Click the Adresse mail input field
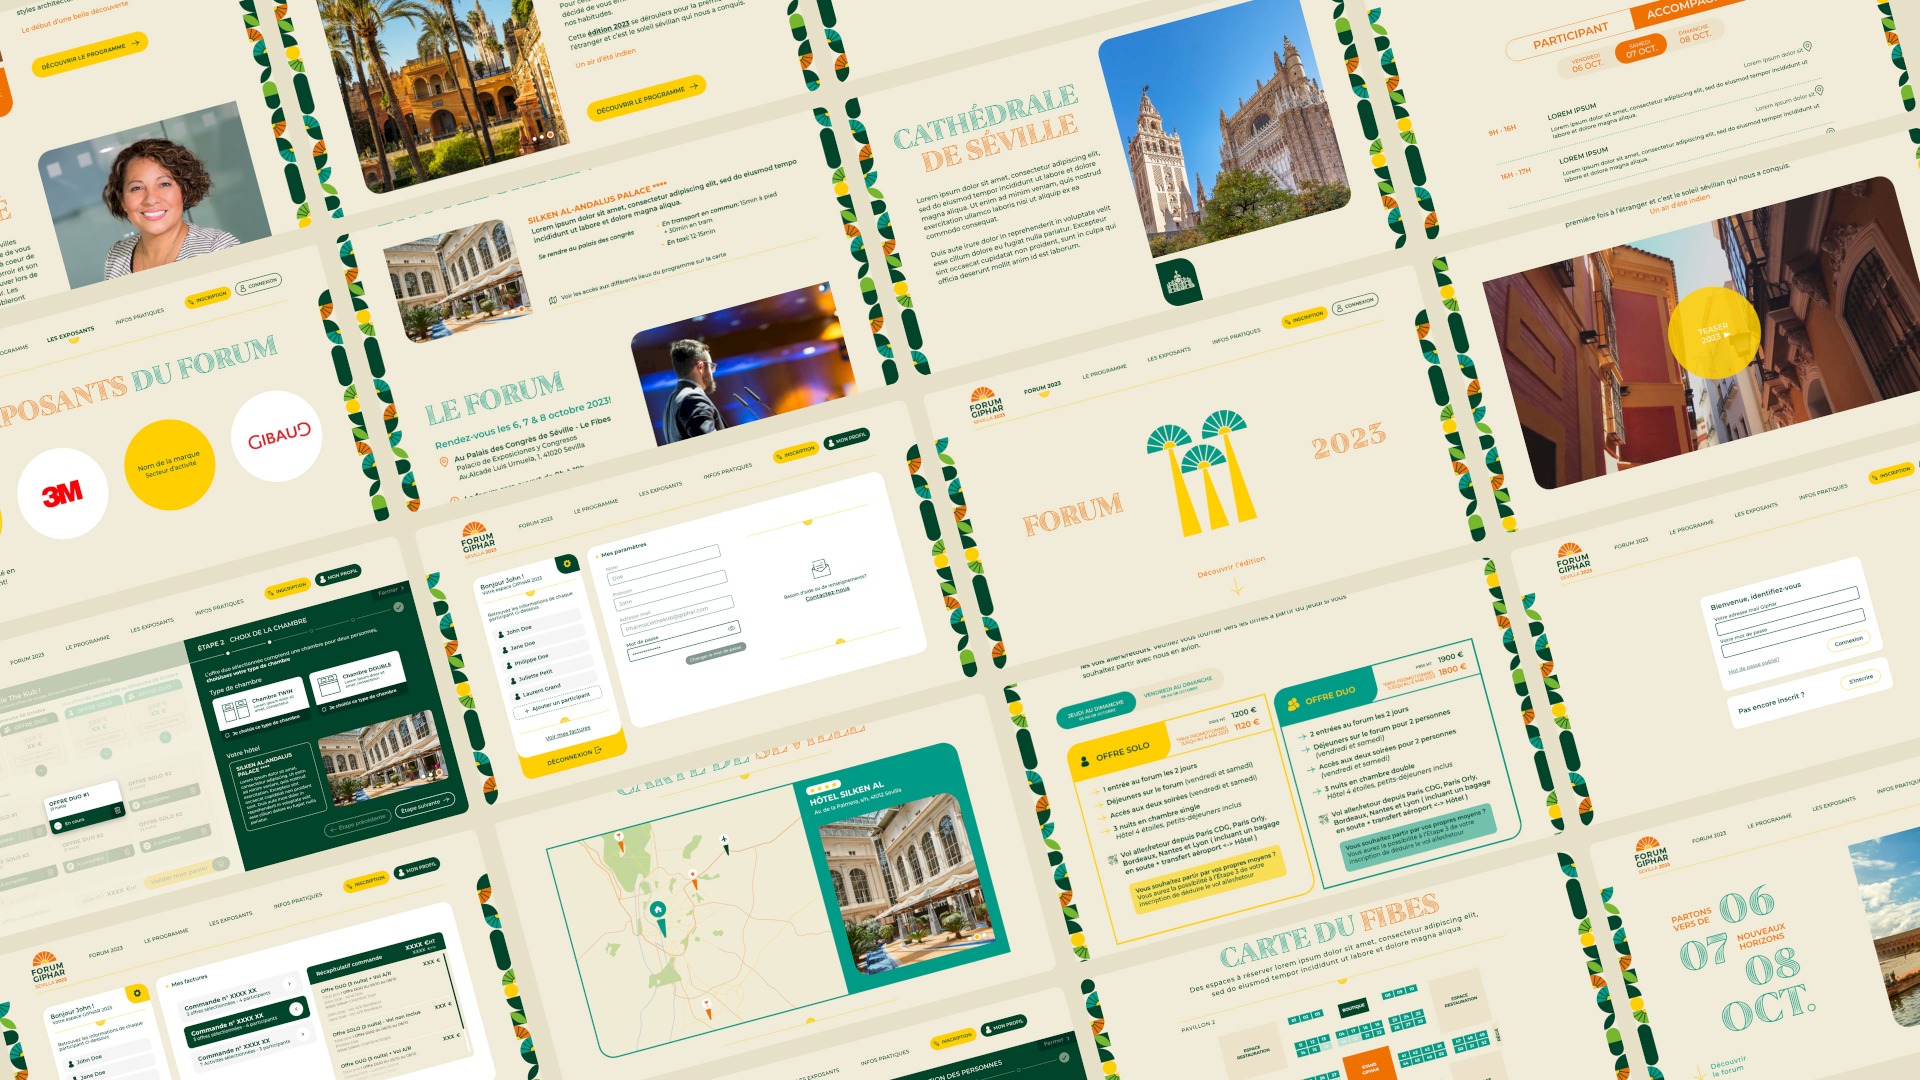The width and height of the screenshot is (1920, 1080). coord(676,614)
